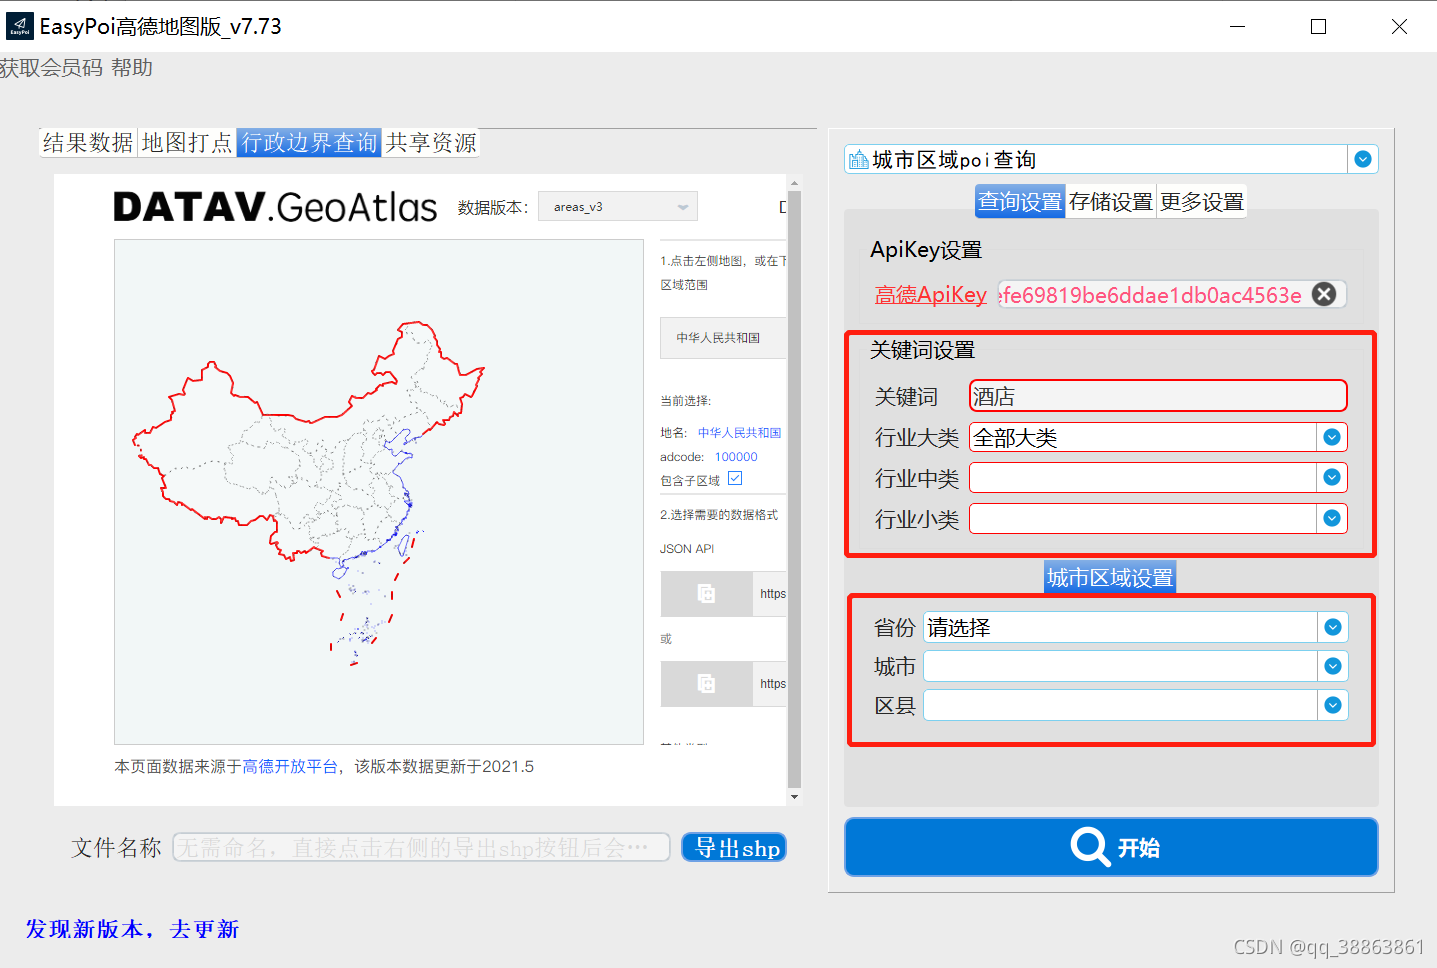
Task: Open the 城市区域poi查询 mode dropdown
Action: (1363, 159)
